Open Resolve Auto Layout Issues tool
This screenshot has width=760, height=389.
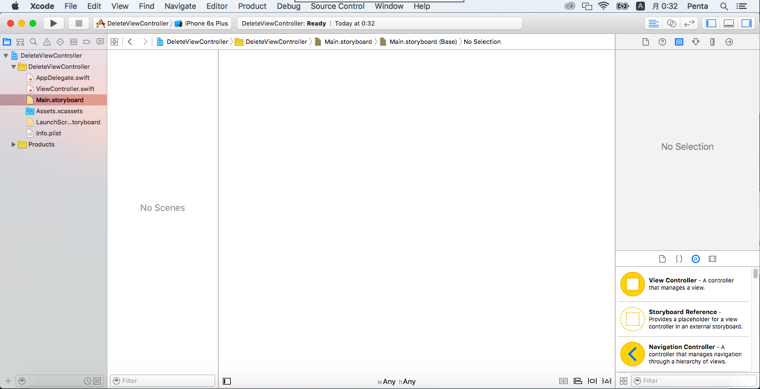[606, 381]
